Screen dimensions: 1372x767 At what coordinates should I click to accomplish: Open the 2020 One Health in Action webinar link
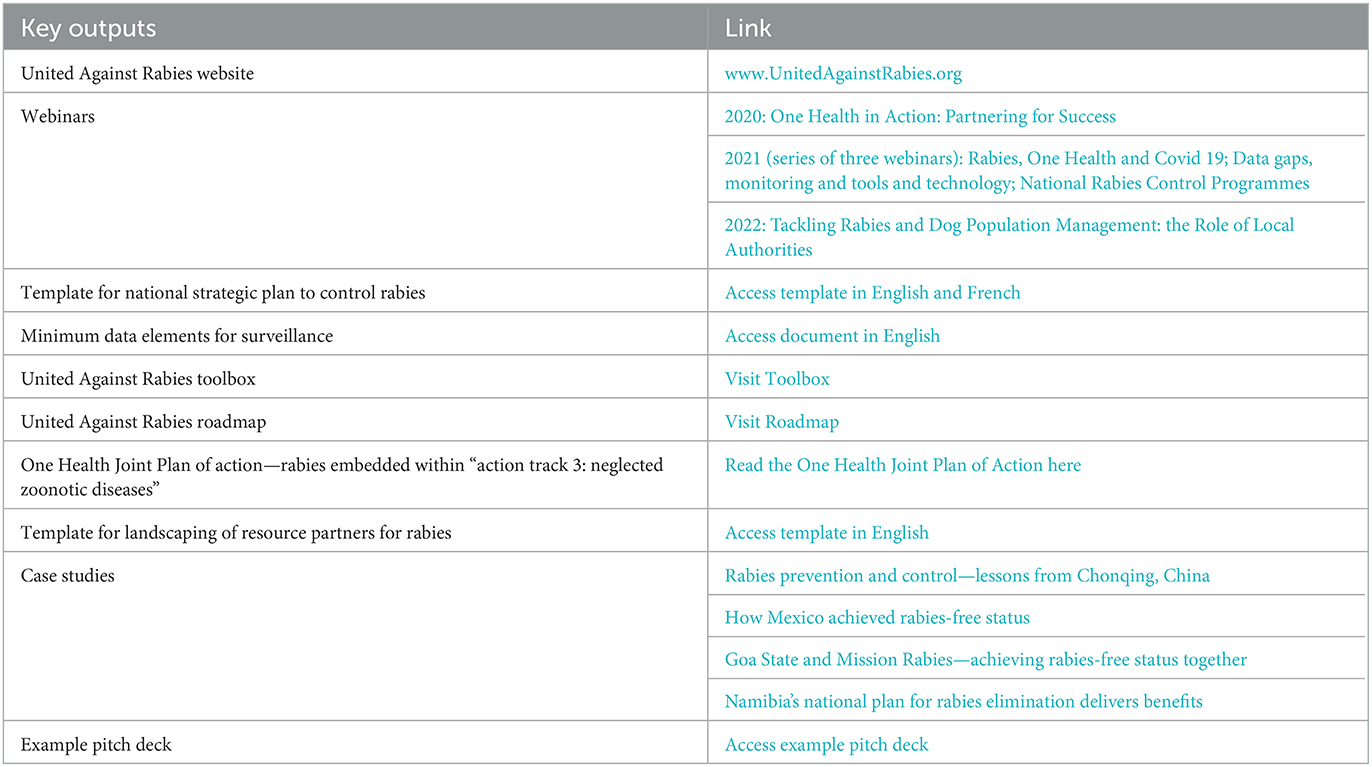pyautogui.click(x=920, y=116)
